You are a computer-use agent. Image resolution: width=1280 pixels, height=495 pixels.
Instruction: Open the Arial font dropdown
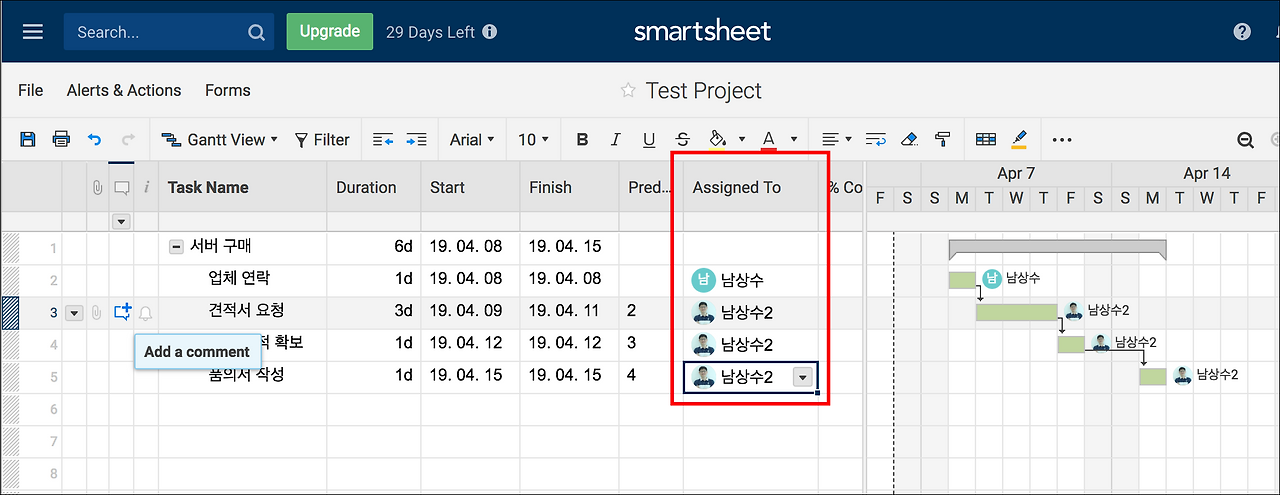[x=472, y=140]
